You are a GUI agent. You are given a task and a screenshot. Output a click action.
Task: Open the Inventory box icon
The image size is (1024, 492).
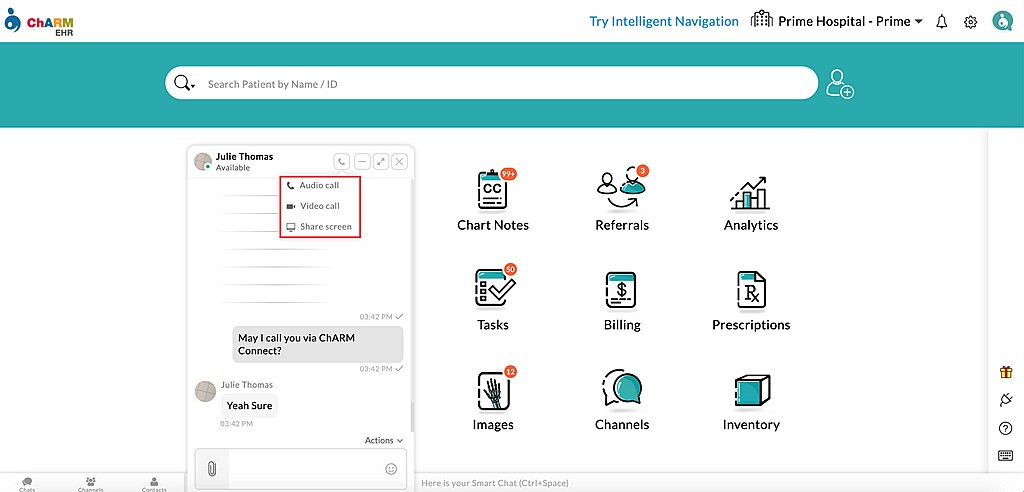(750, 390)
